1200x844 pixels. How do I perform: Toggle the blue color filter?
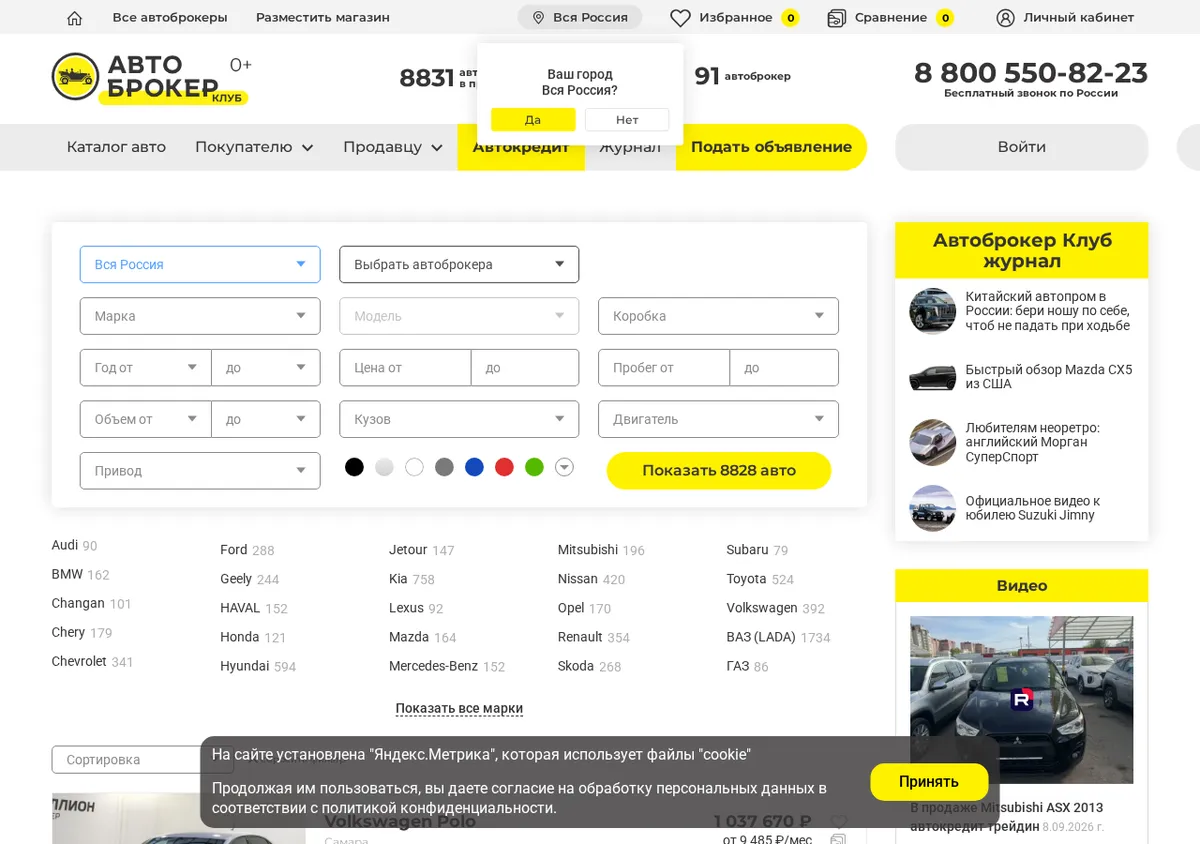click(474, 467)
